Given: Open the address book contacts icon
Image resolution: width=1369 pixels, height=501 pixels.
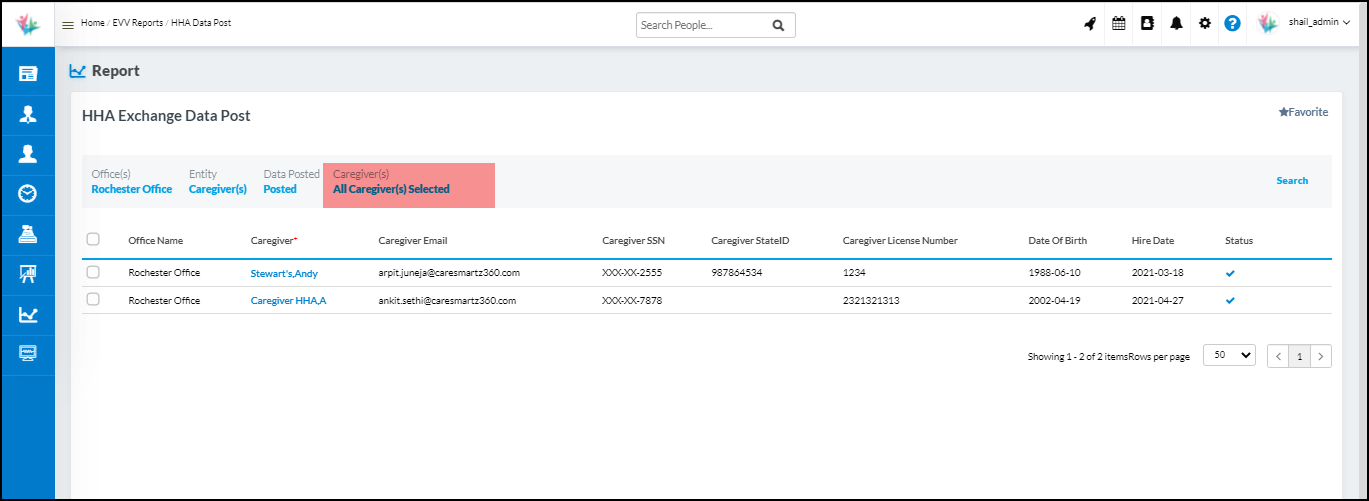Looking at the screenshot, I should pos(1147,24).
